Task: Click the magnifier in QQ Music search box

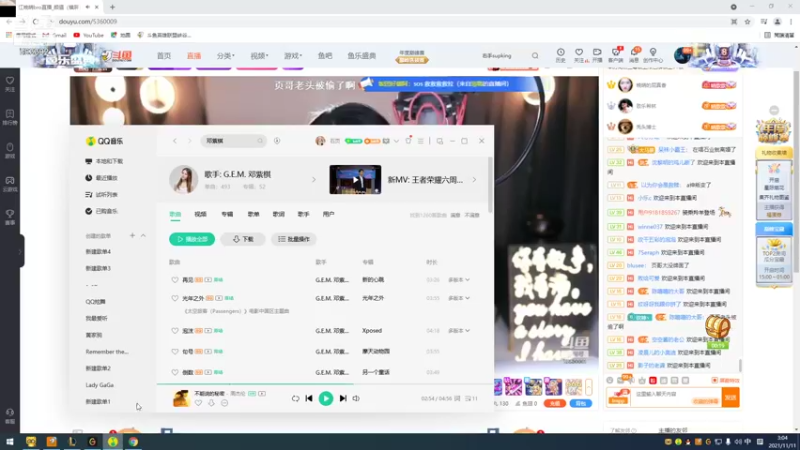Action: (260, 141)
